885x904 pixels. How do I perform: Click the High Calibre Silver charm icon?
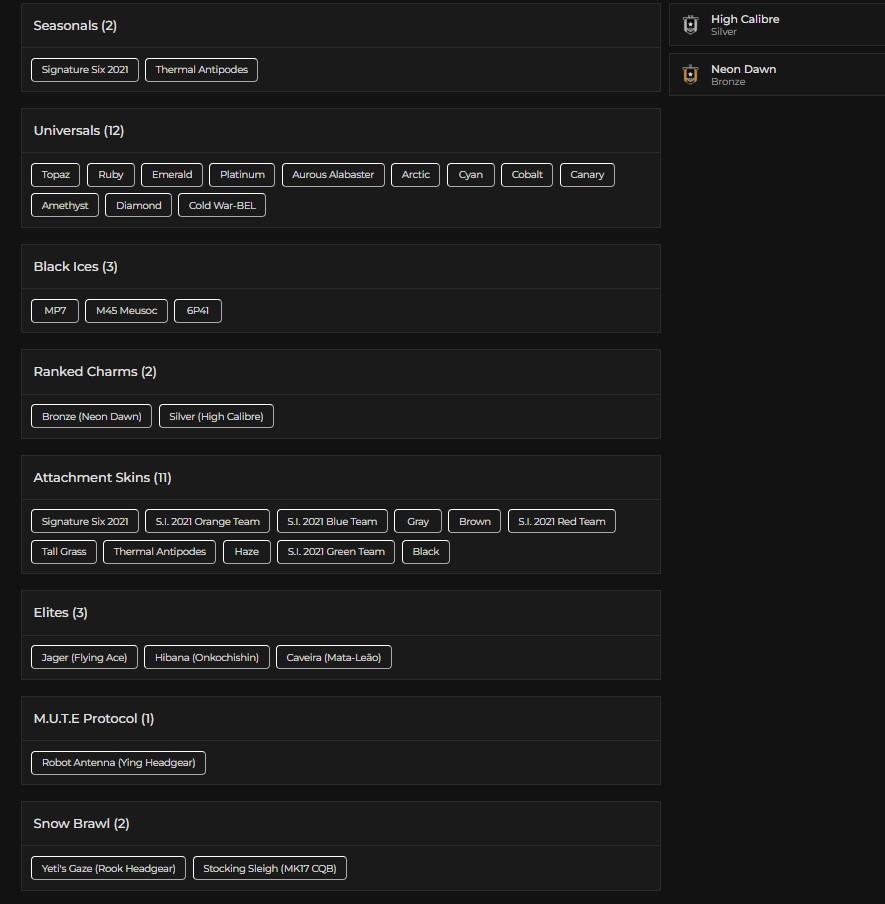pos(690,25)
